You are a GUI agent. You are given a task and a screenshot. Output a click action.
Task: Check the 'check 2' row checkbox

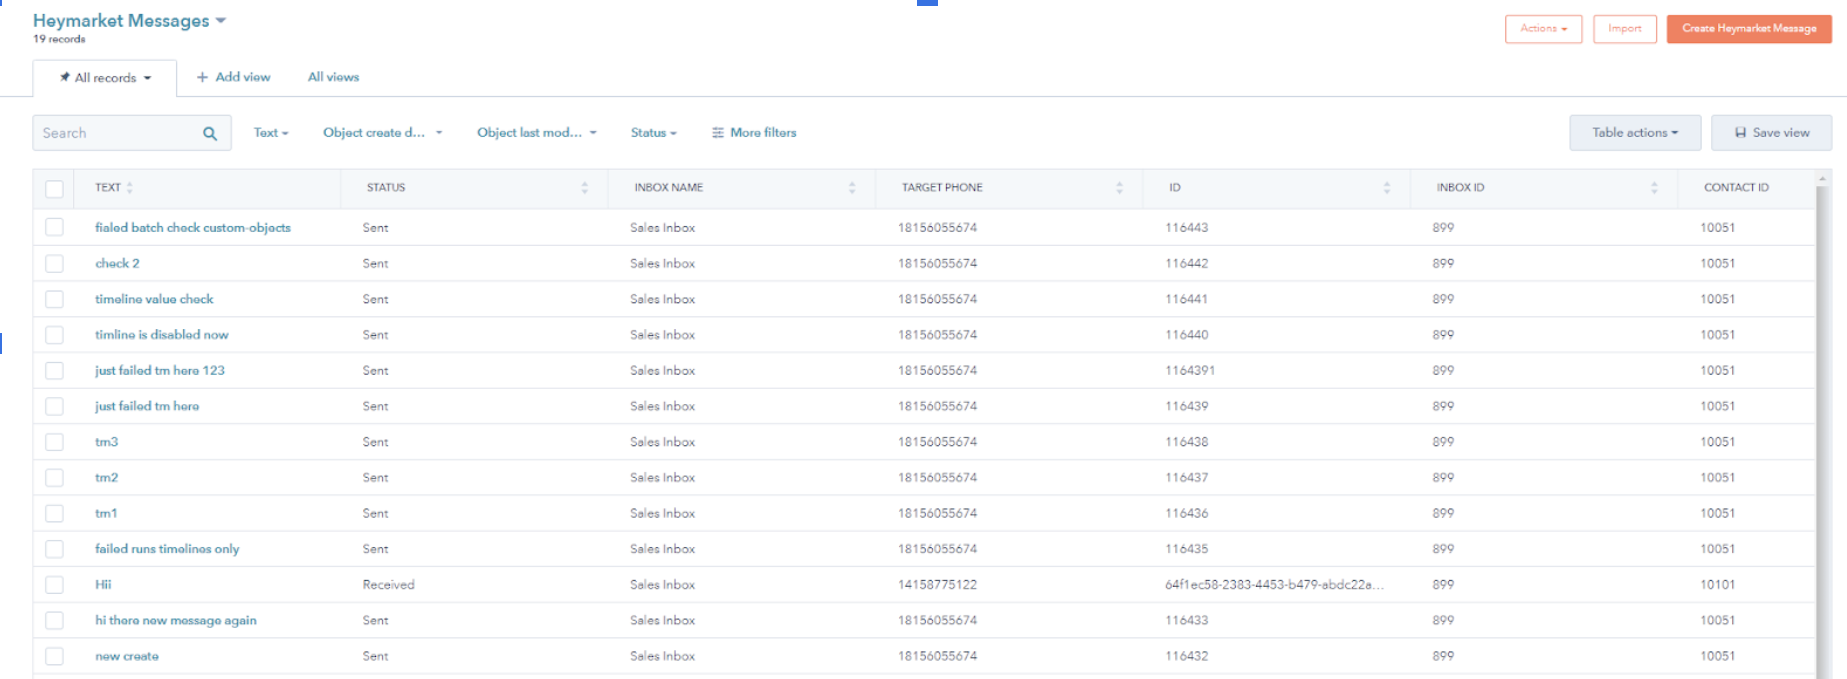[x=55, y=263]
